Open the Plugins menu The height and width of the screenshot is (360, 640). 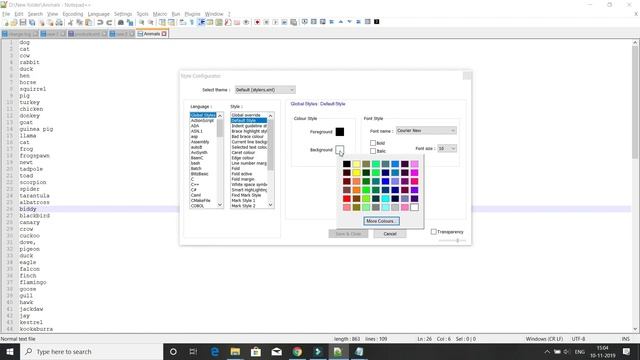tap(192, 14)
